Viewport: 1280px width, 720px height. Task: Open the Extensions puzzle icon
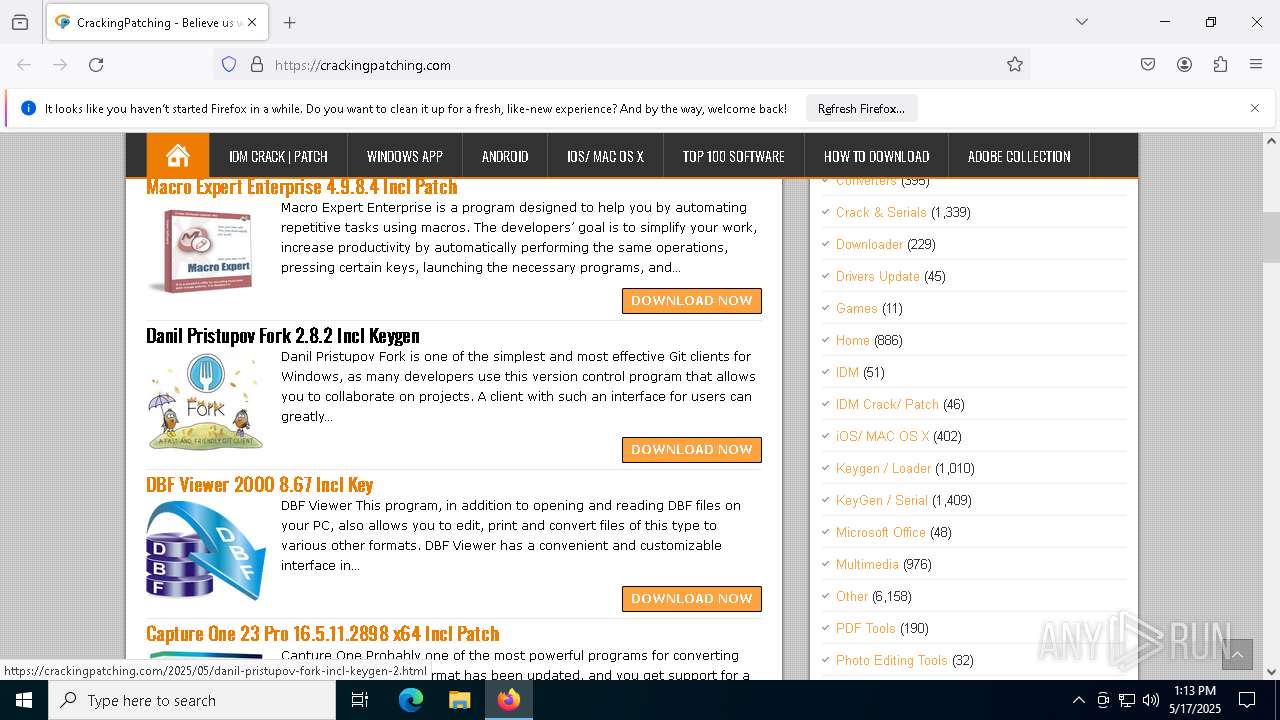pyautogui.click(x=1220, y=65)
